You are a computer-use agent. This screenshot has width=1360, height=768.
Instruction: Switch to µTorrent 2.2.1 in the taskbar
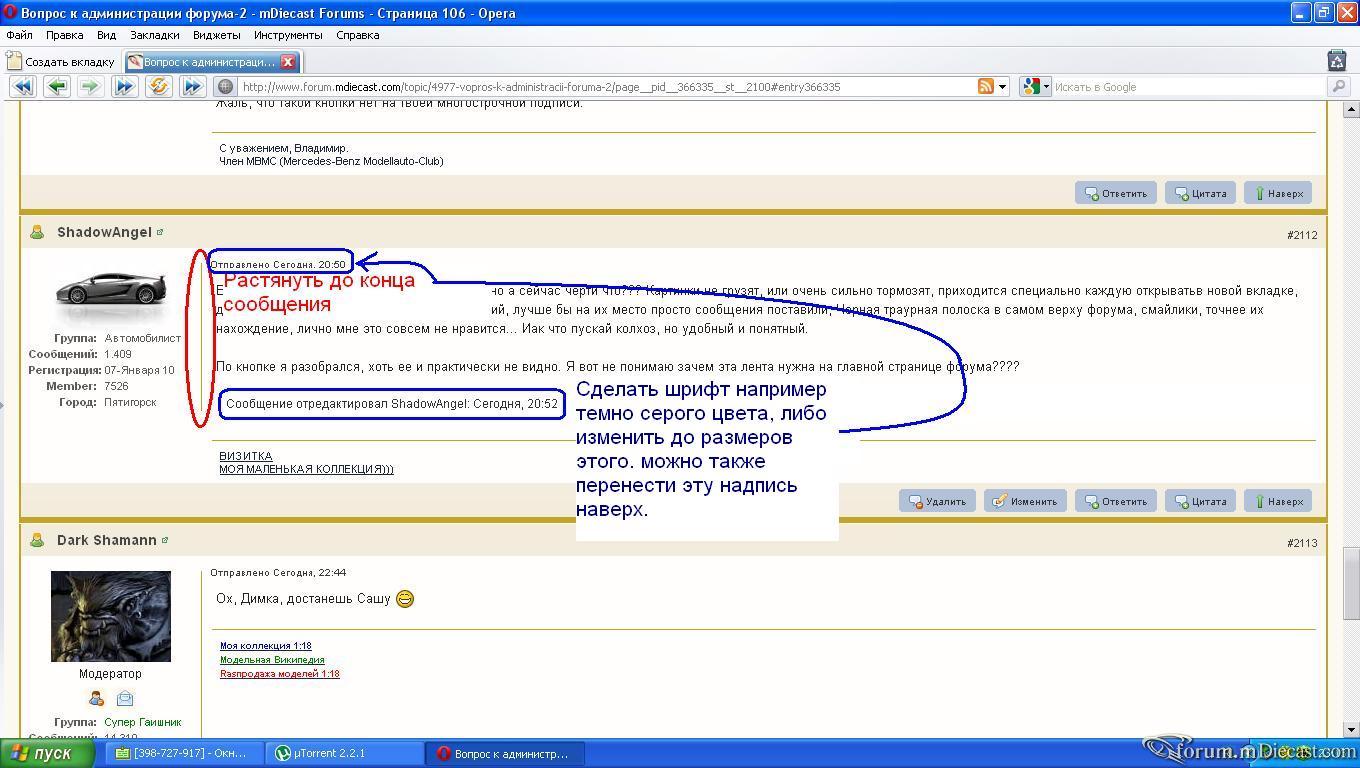tap(346, 753)
